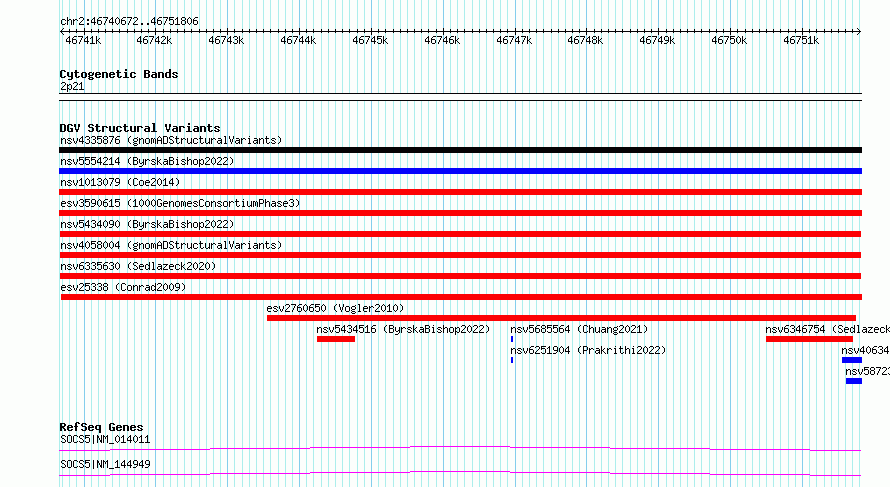The height and width of the screenshot is (487, 890).
Task: Open nsv5434516 ByrskaBishop2022 label
Action: [403, 329]
